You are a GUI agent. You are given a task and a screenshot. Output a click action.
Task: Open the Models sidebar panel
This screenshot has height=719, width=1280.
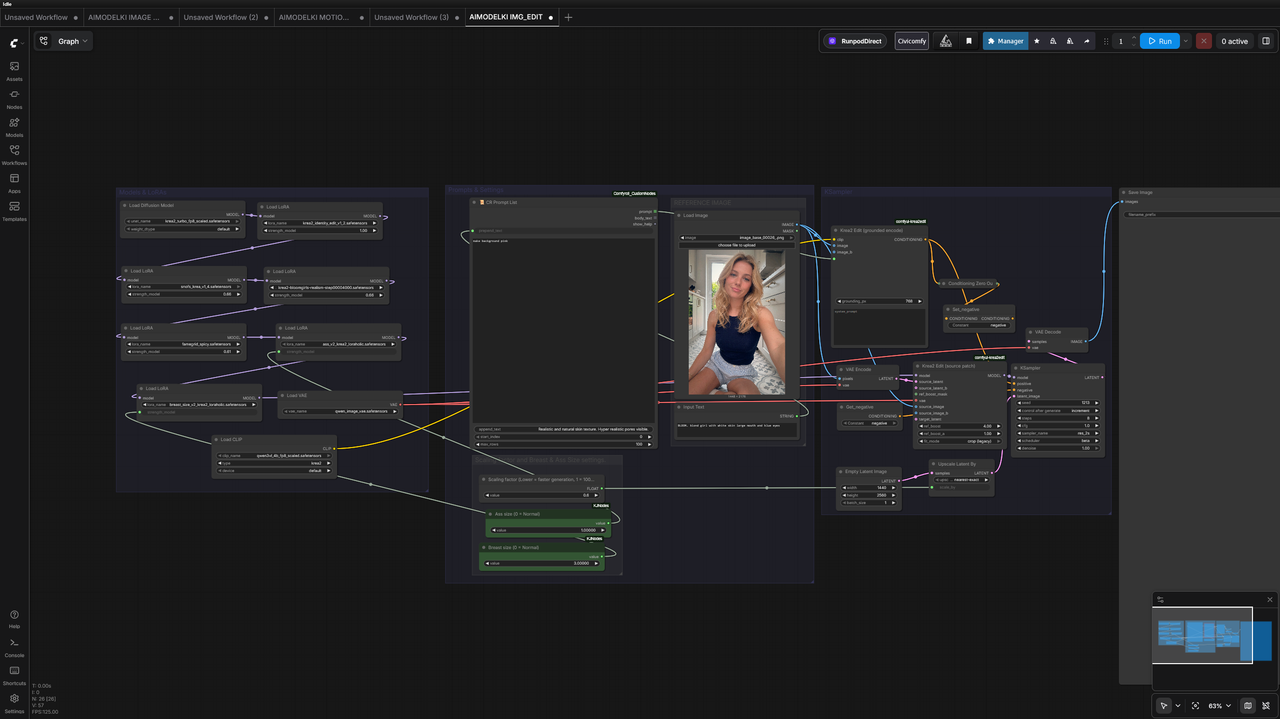coord(14,126)
